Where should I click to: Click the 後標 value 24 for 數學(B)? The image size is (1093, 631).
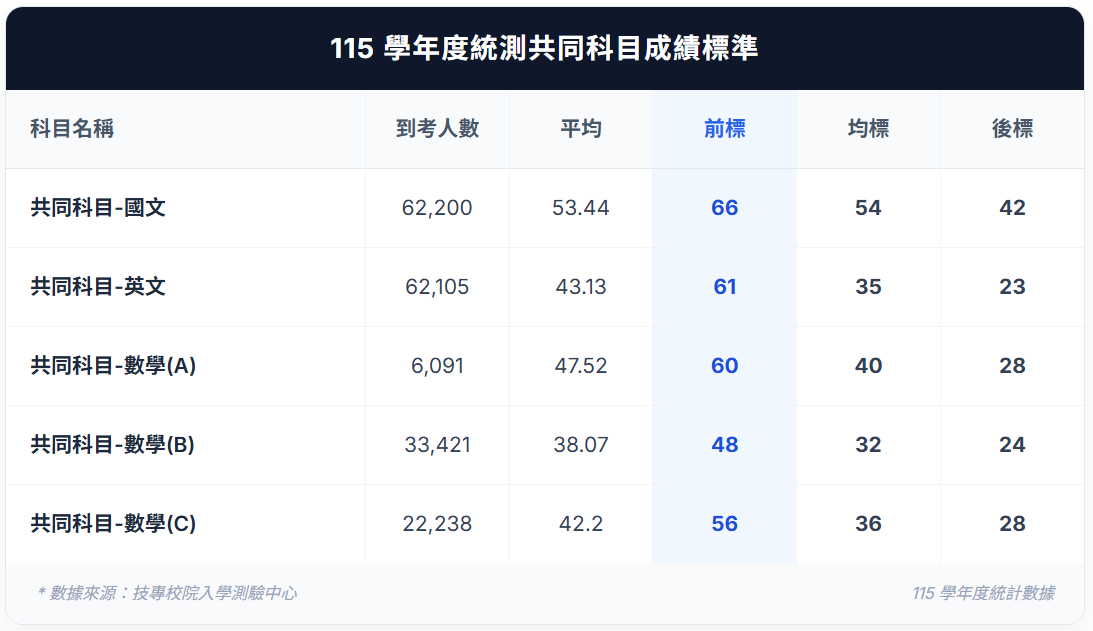point(1012,444)
